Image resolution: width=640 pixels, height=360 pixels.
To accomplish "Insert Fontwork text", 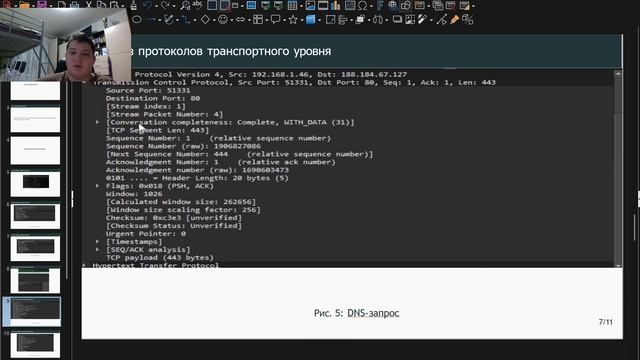I will click(380, 5).
